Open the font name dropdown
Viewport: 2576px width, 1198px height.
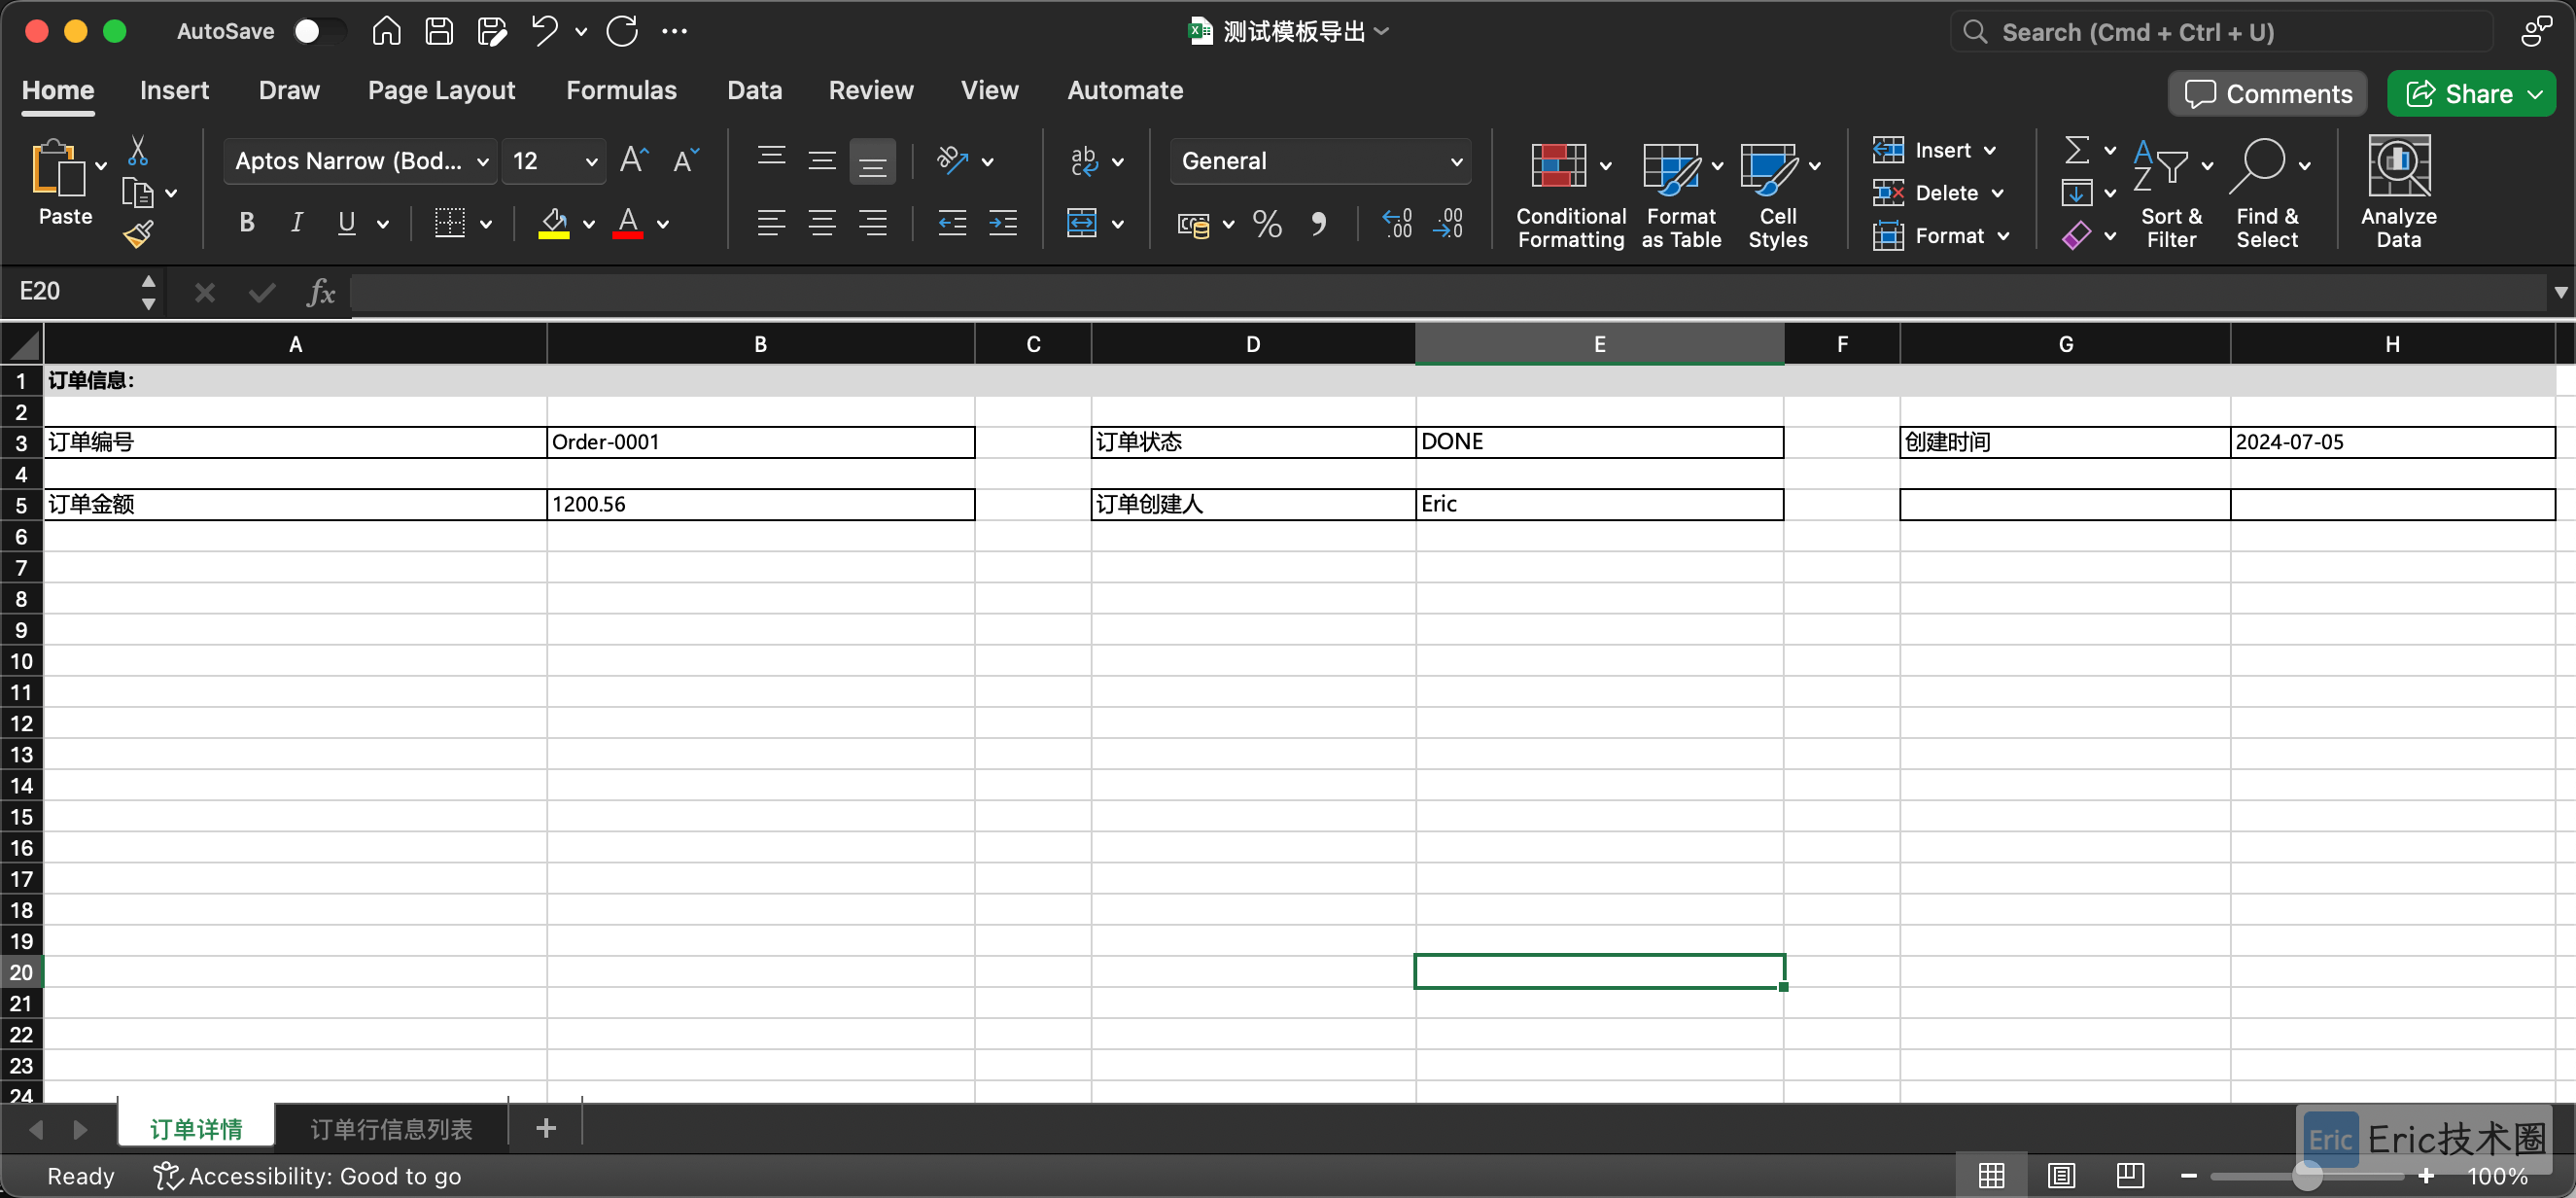483,162
